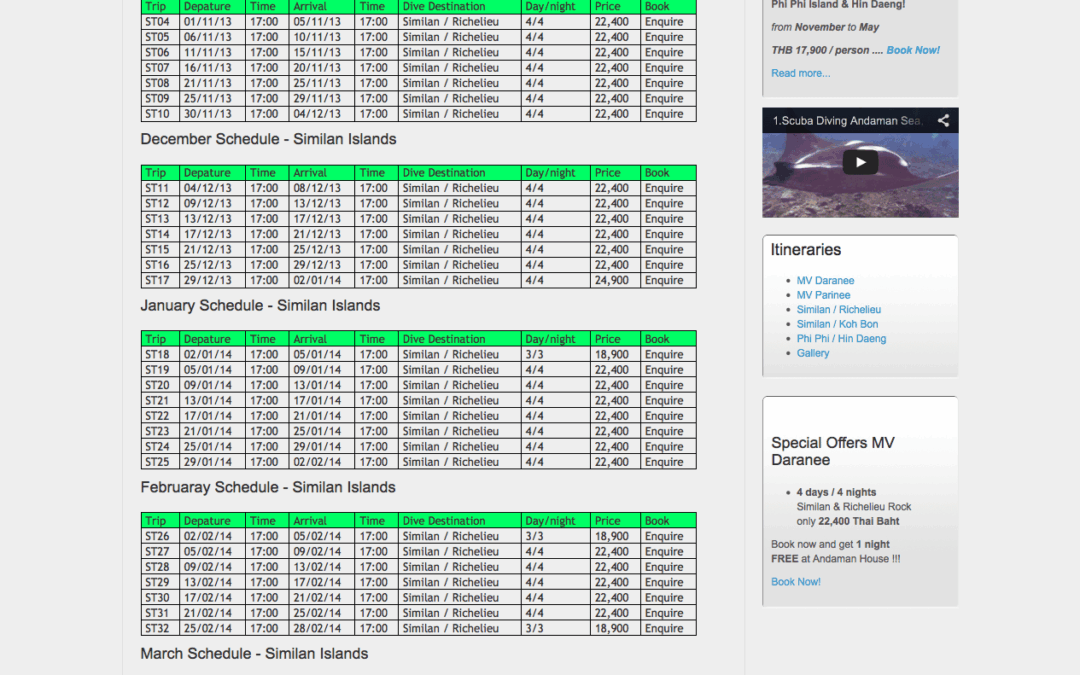This screenshot has height=675, width=1080.
Task: Click Enquire for trip ST24
Action: click(x=664, y=446)
